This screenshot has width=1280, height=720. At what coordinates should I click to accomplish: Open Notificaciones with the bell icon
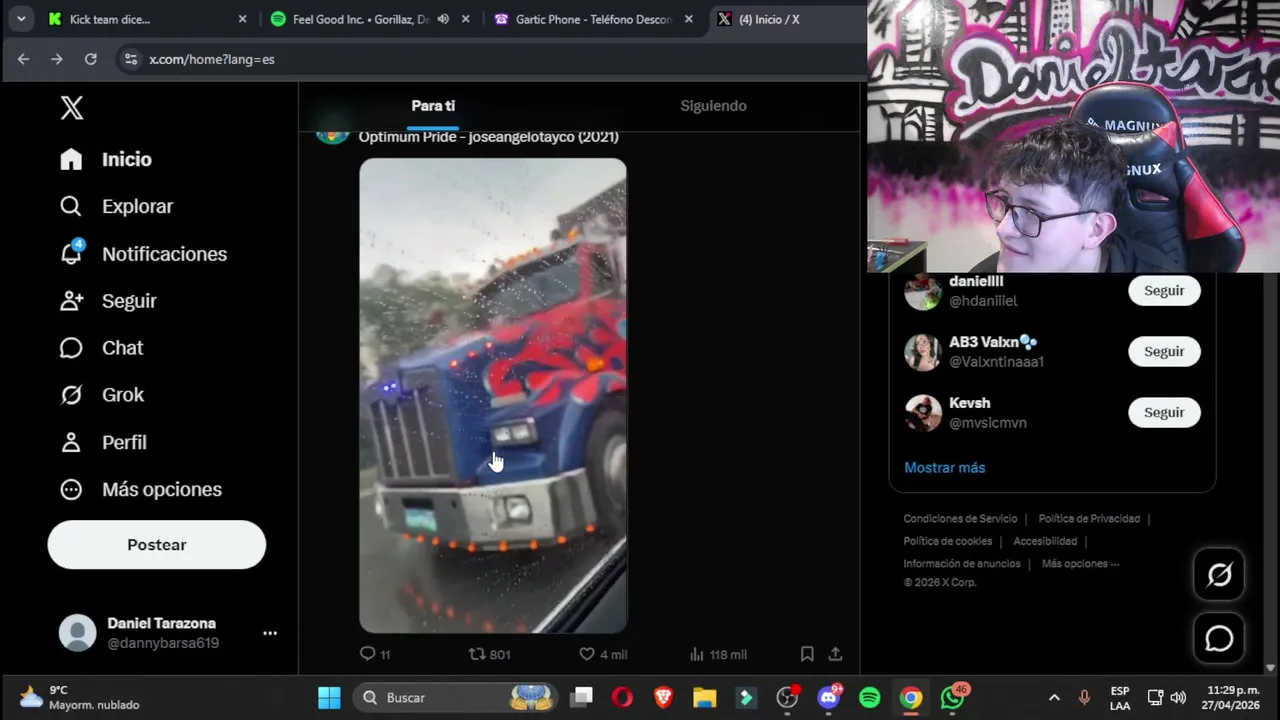point(143,254)
